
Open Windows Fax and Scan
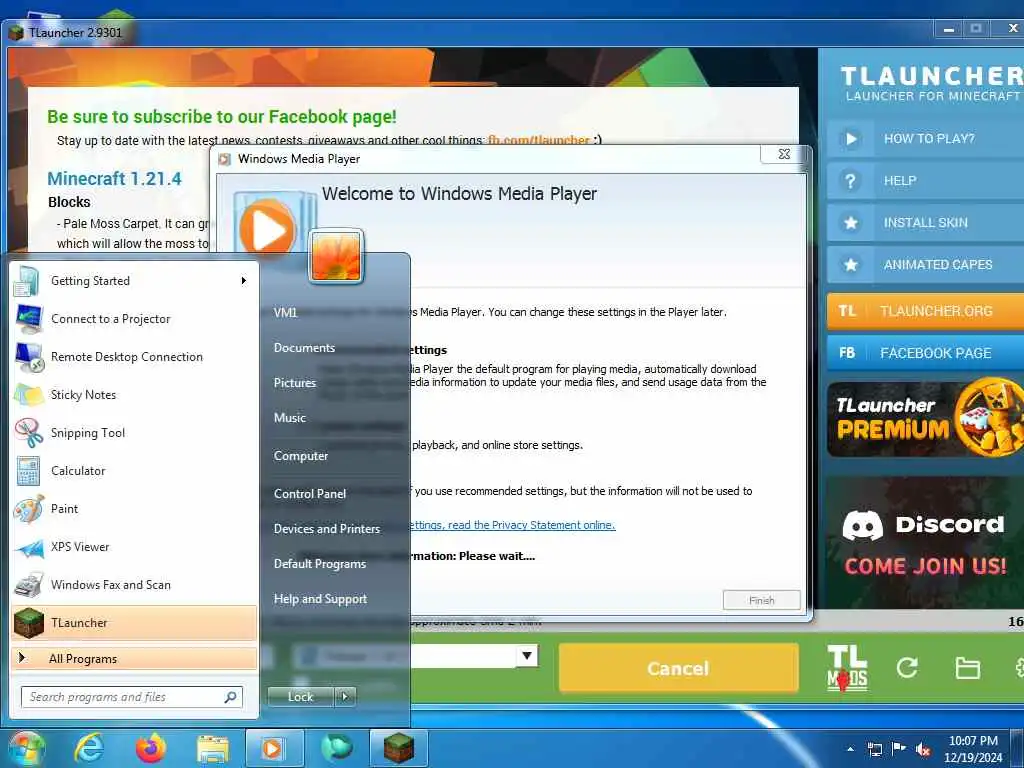coord(134,584)
